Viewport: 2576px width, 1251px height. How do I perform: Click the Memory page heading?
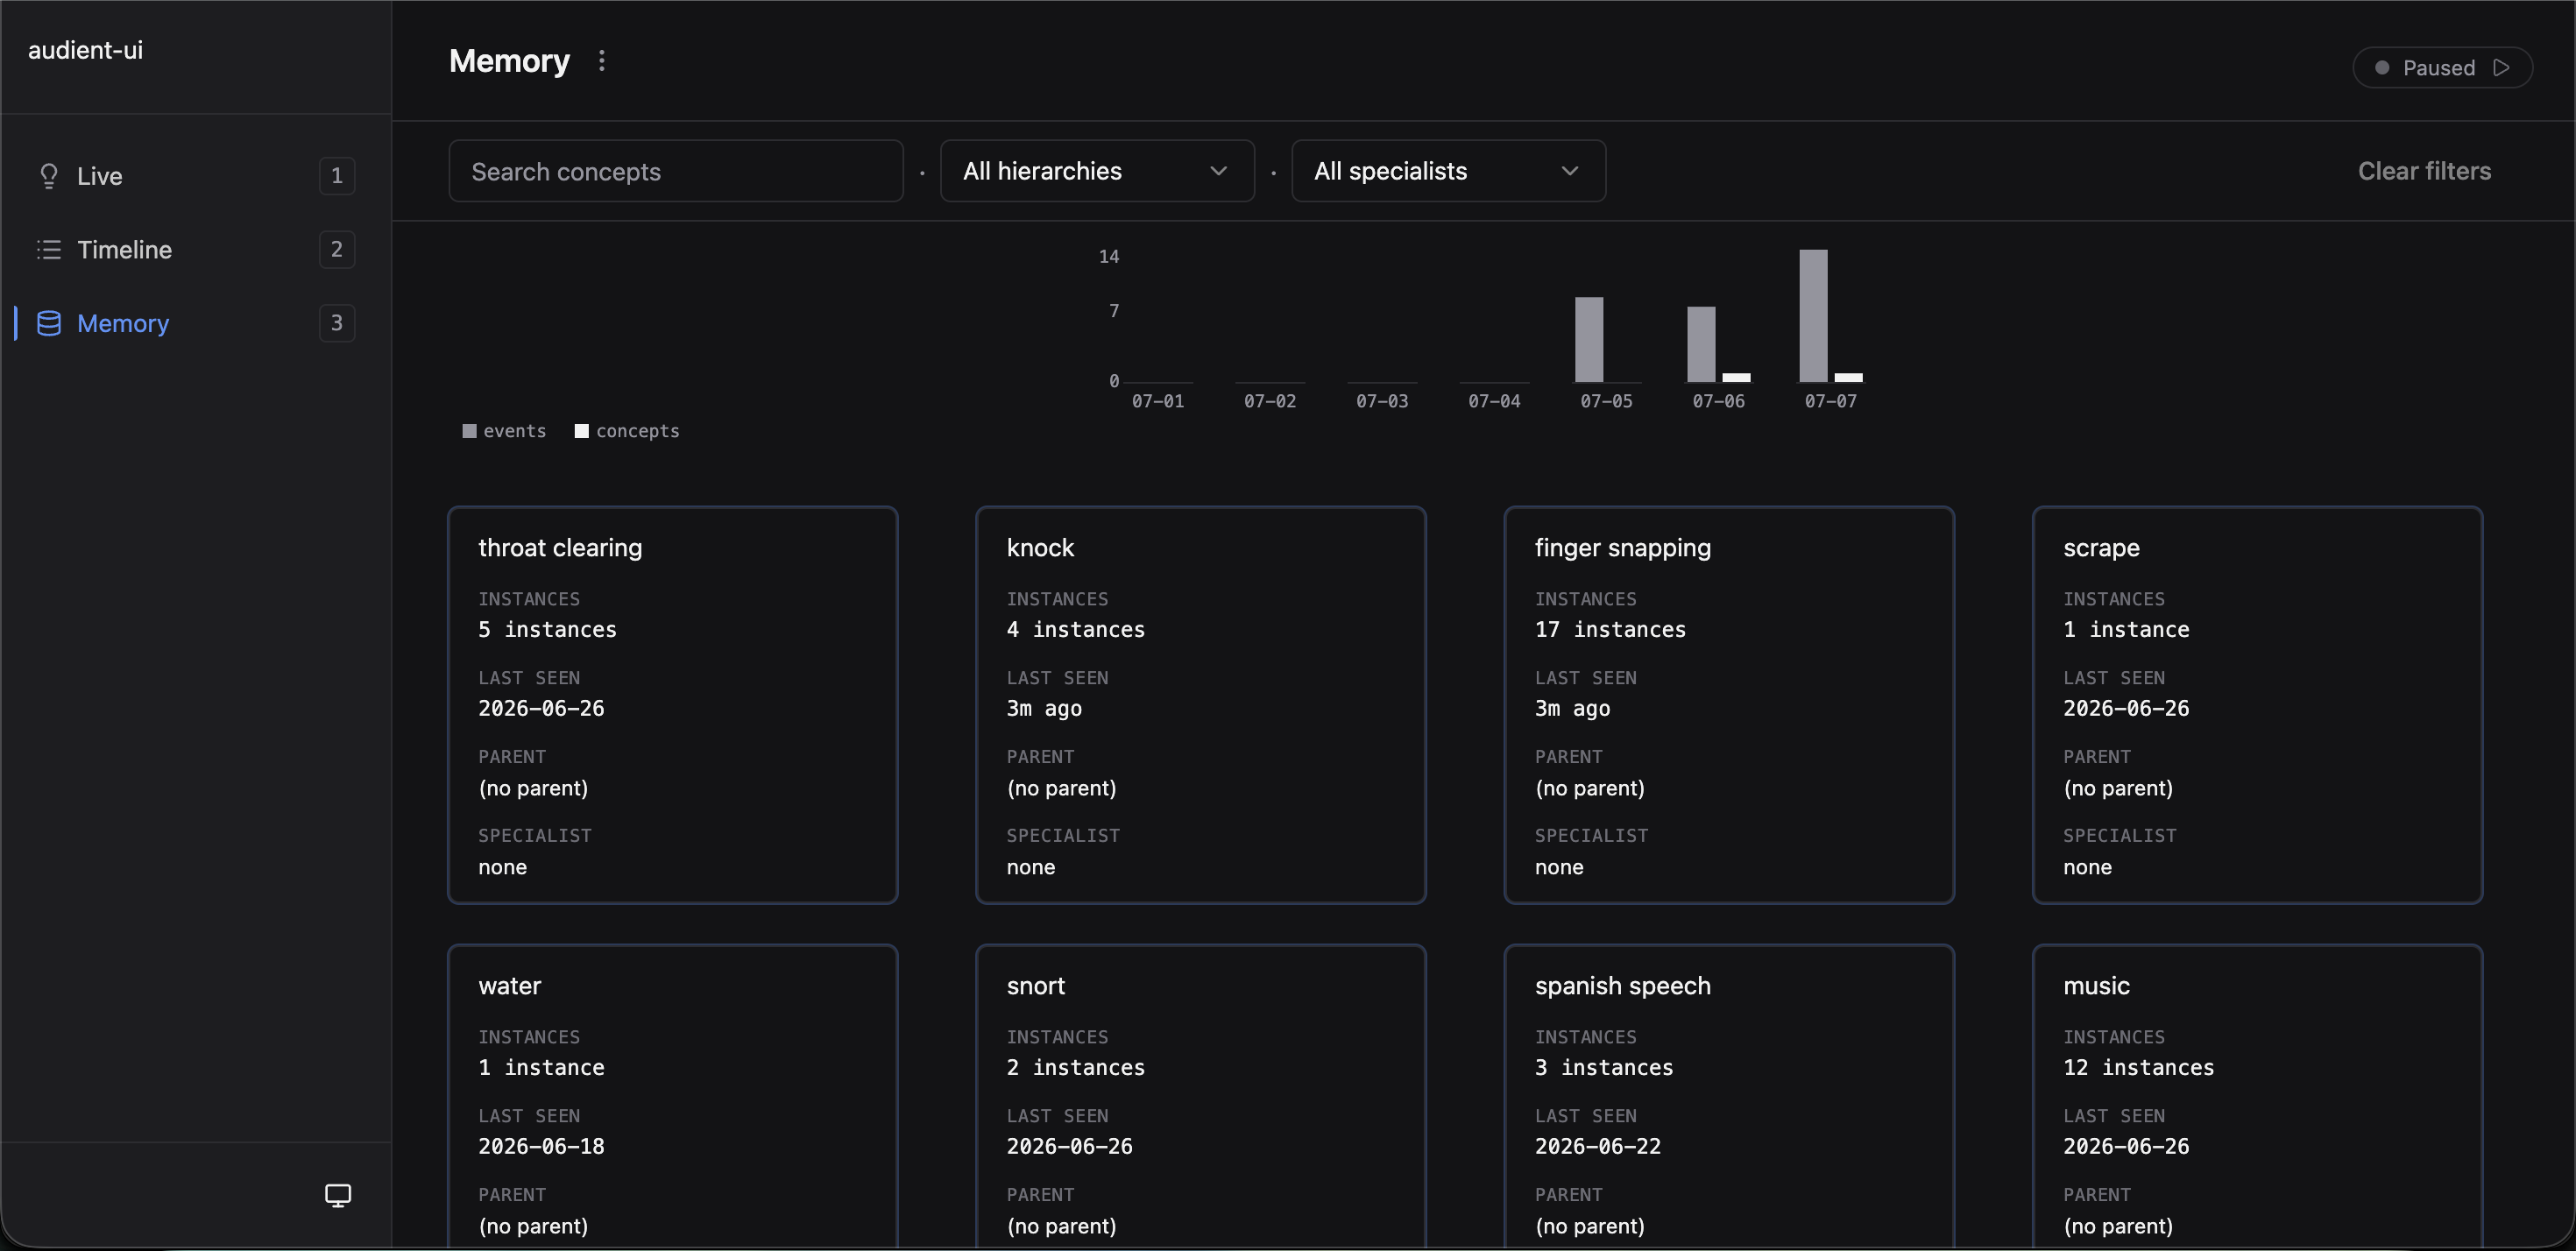509,61
